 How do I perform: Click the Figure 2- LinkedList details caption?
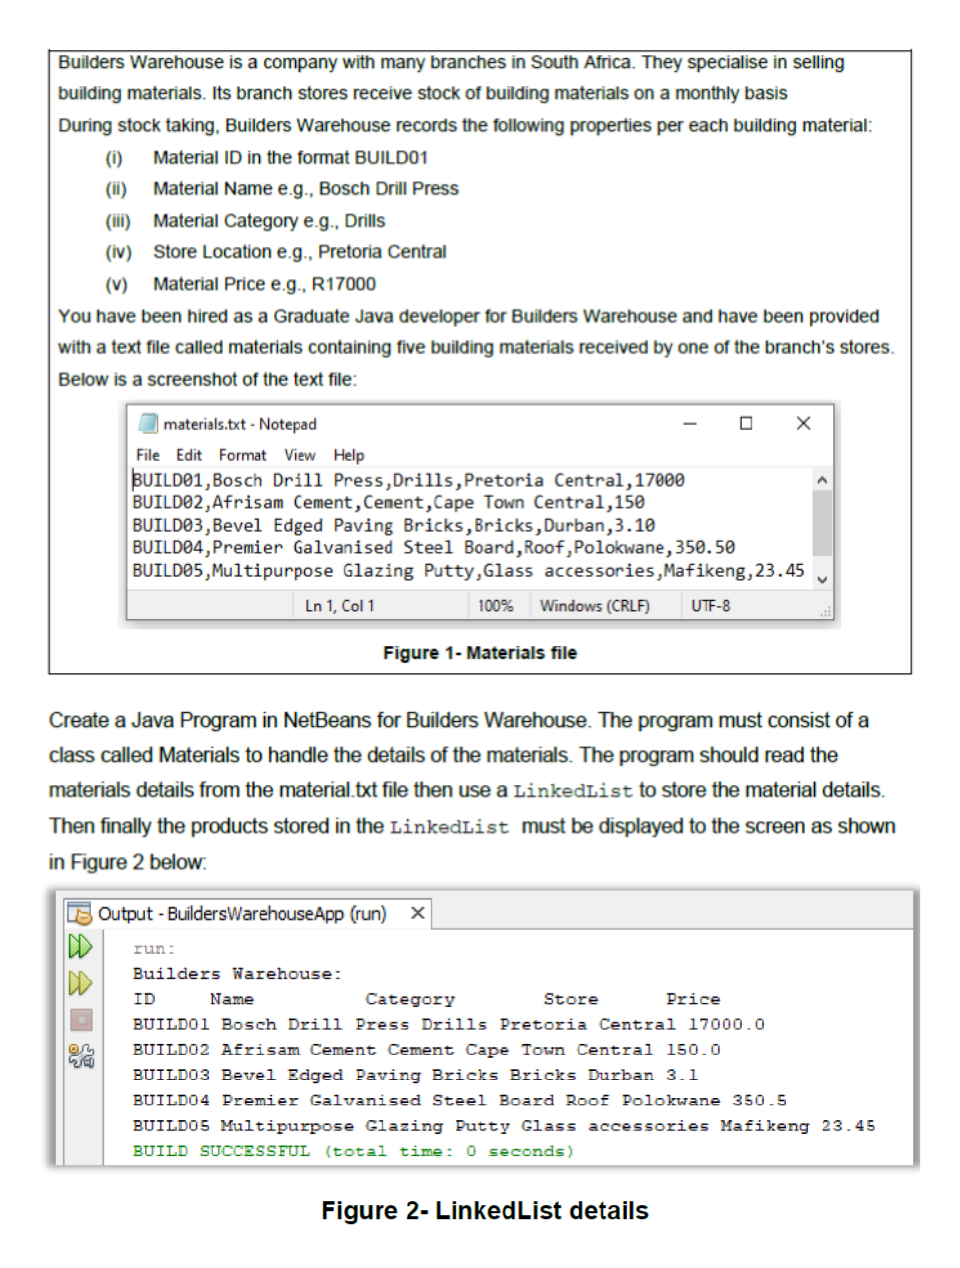point(485,1211)
